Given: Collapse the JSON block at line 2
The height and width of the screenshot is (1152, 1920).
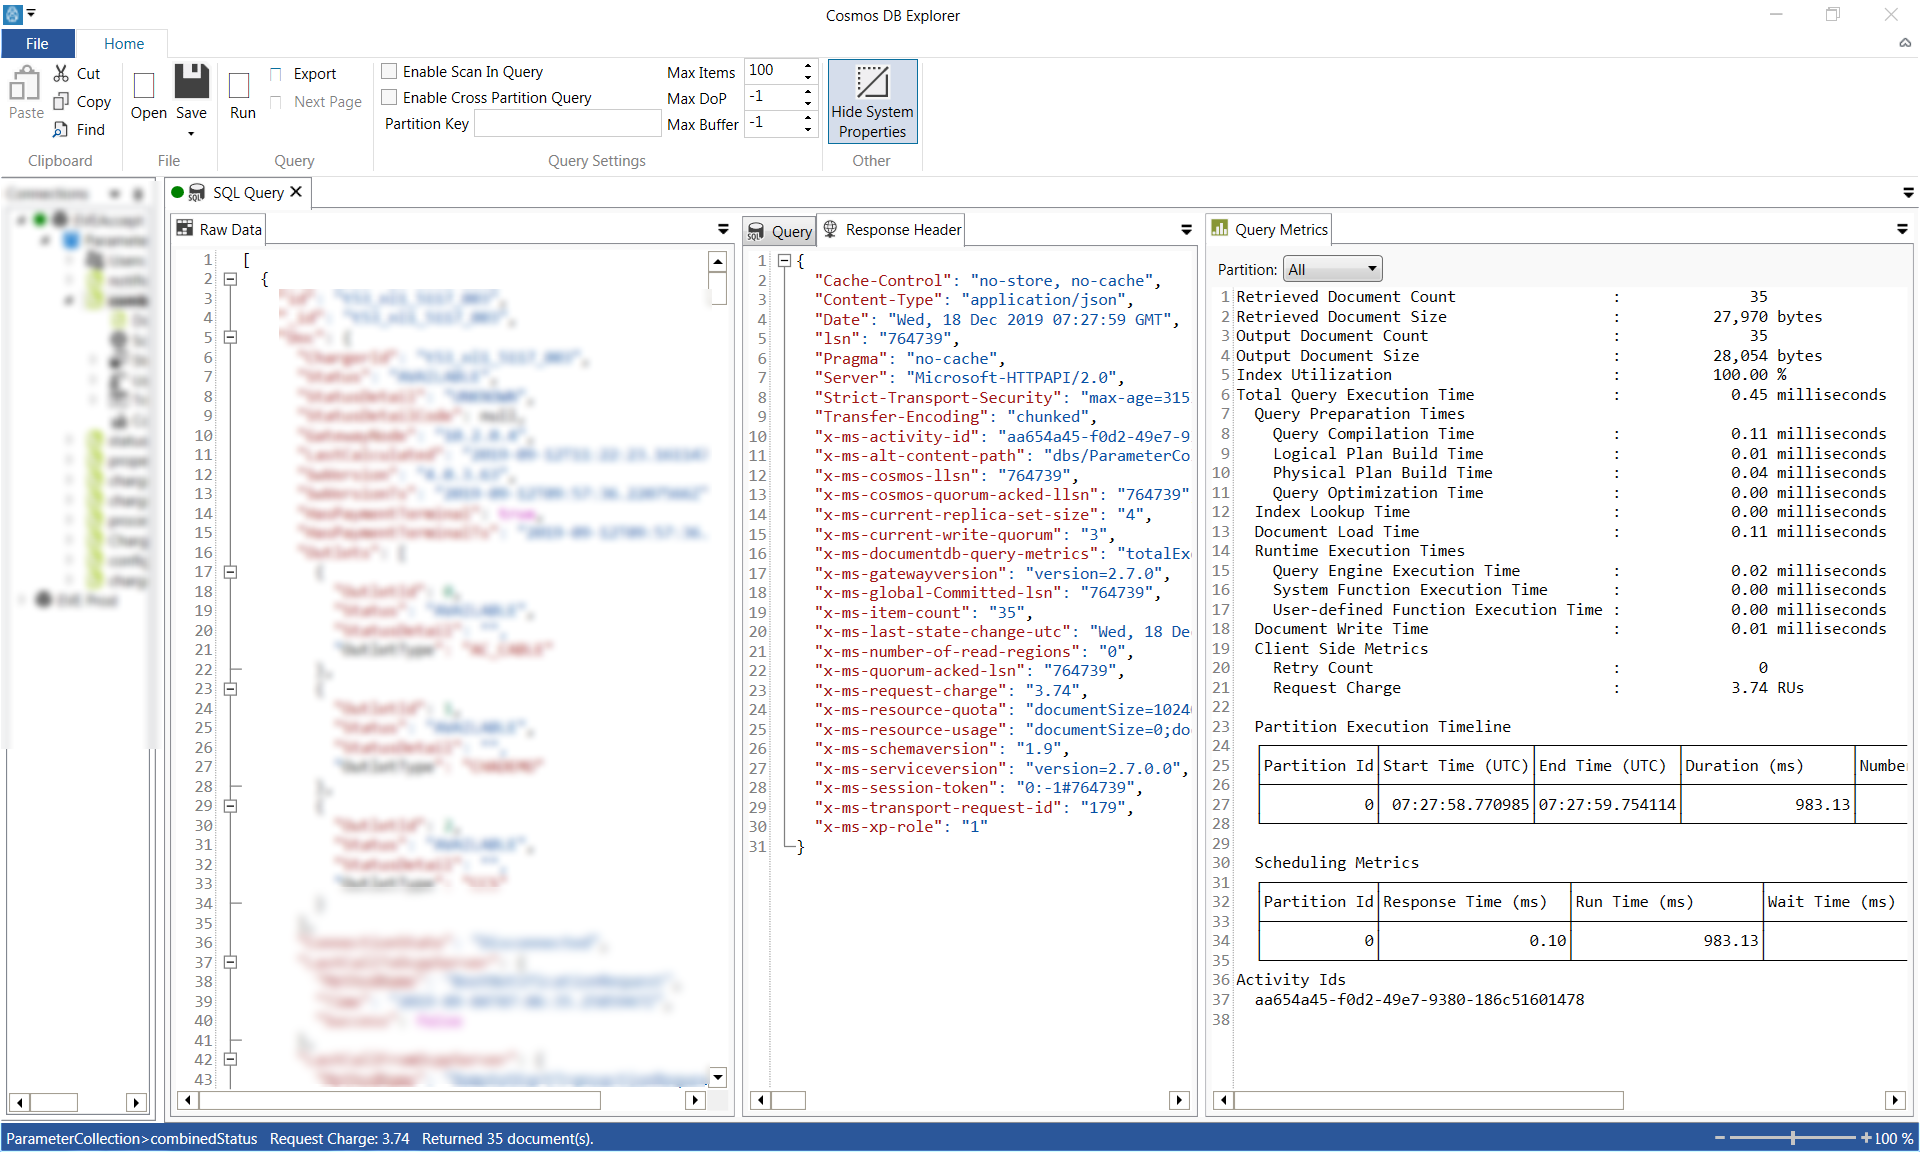Looking at the screenshot, I should click(x=230, y=279).
